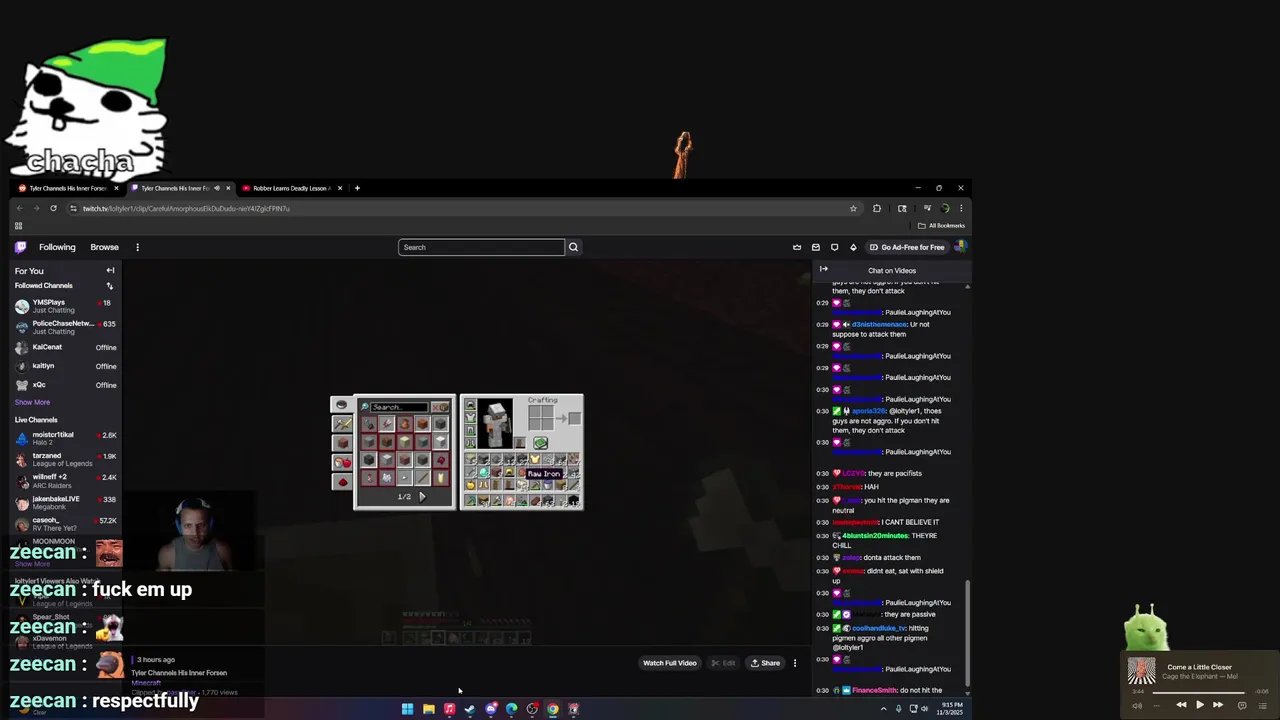Click Go Ad-Free for Free button
This screenshot has width=1280, height=720.
(x=907, y=247)
